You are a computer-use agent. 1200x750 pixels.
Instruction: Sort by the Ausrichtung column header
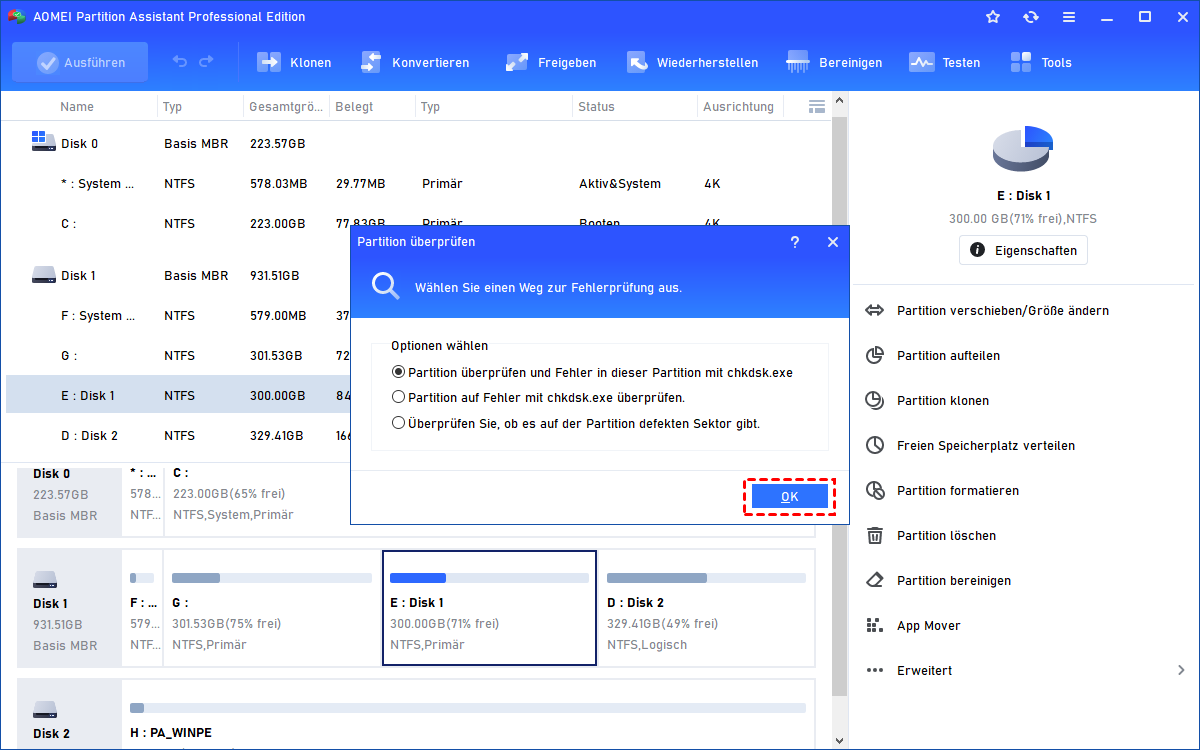click(738, 106)
